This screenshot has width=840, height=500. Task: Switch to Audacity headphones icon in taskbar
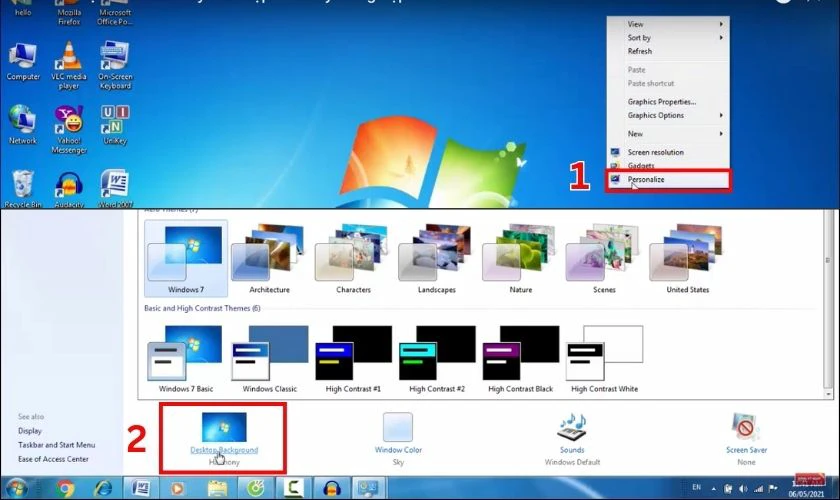(332, 488)
